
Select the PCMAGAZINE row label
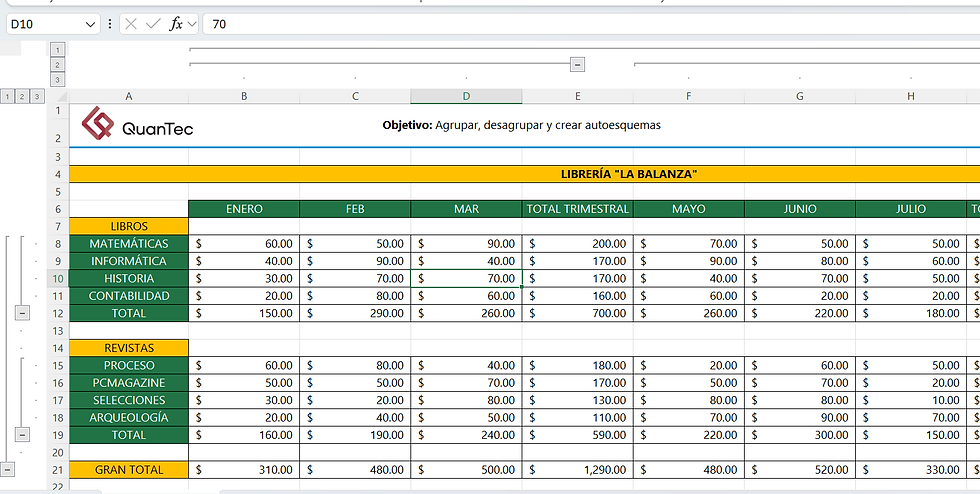point(129,383)
